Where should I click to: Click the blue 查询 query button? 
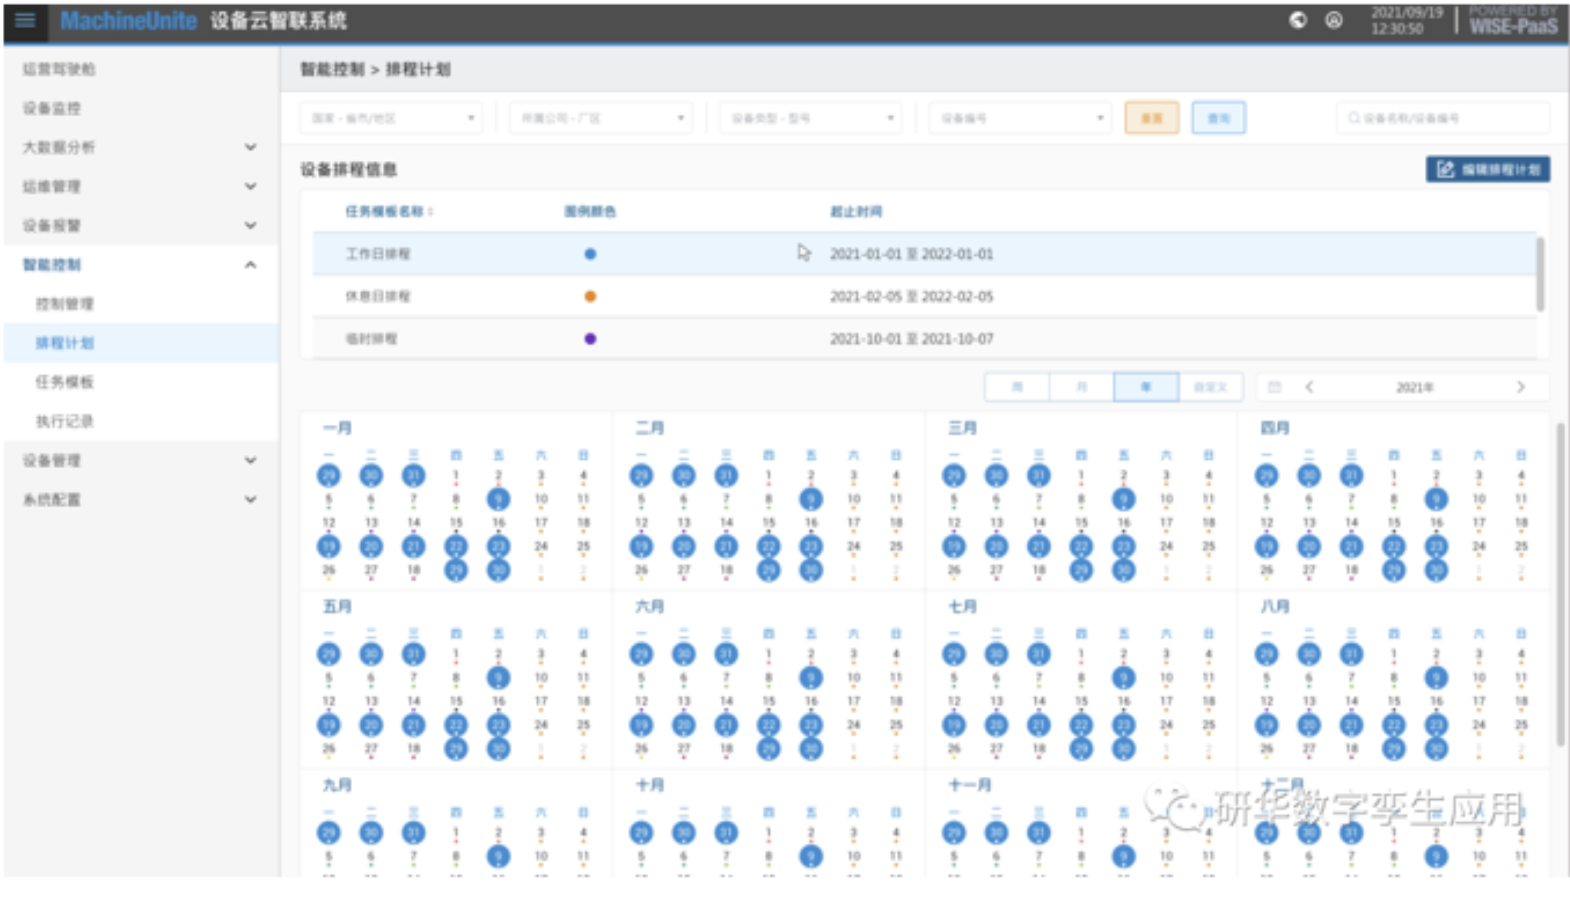pyautogui.click(x=1218, y=118)
